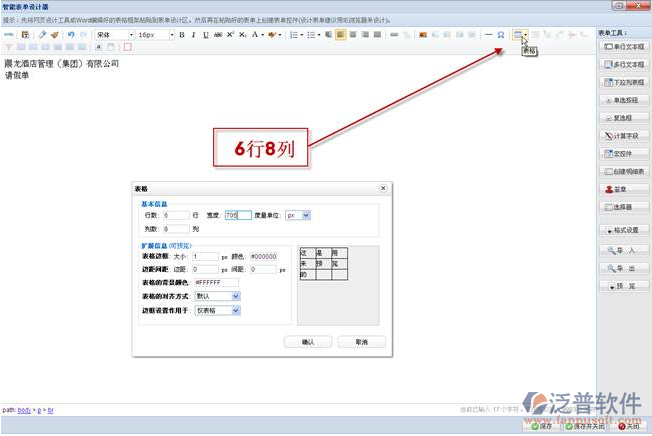The image size is (652, 436).
Task: Insert a horizontal line
Action: (x=488, y=35)
